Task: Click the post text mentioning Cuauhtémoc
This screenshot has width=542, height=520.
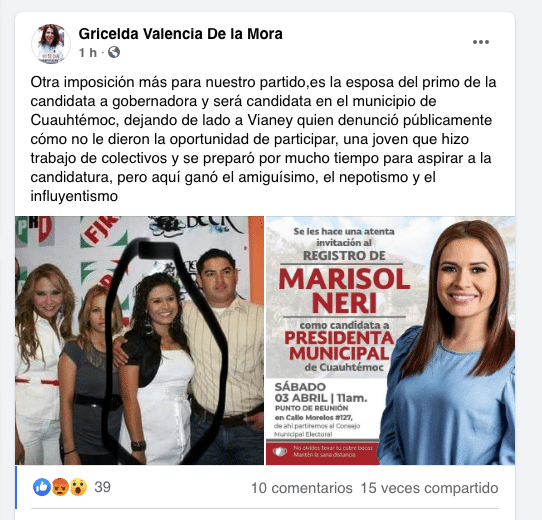Action: (x=263, y=139)
